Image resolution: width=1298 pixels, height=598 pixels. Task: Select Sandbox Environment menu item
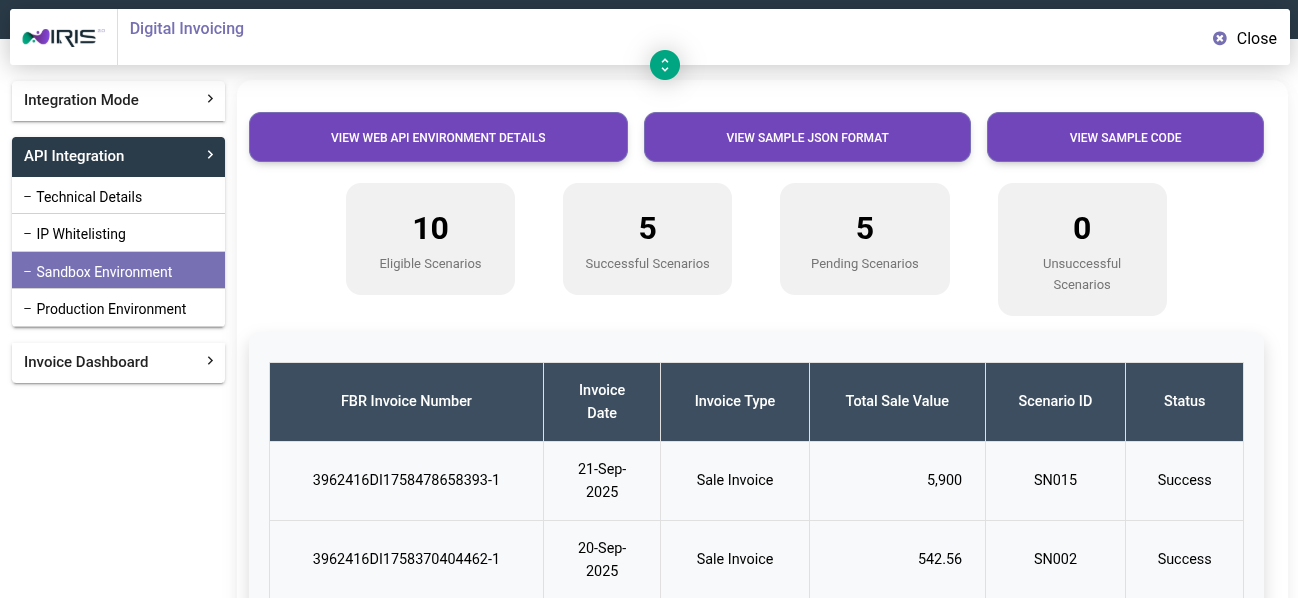click(x=118, y=271)
